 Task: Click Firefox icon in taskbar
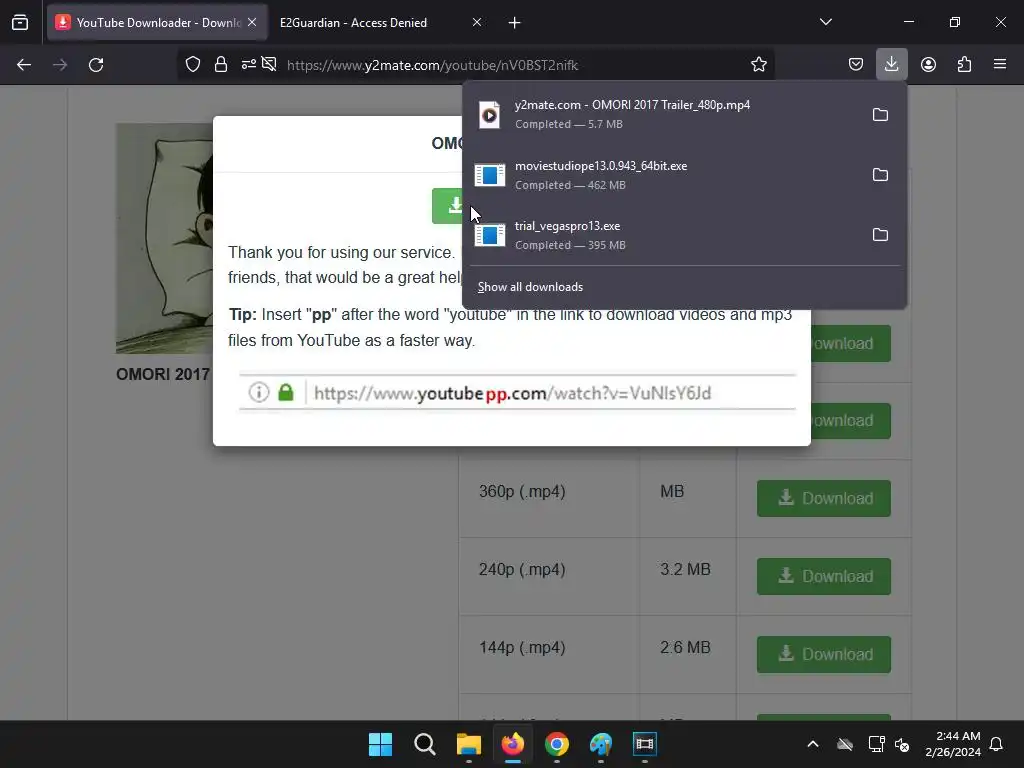513,744
